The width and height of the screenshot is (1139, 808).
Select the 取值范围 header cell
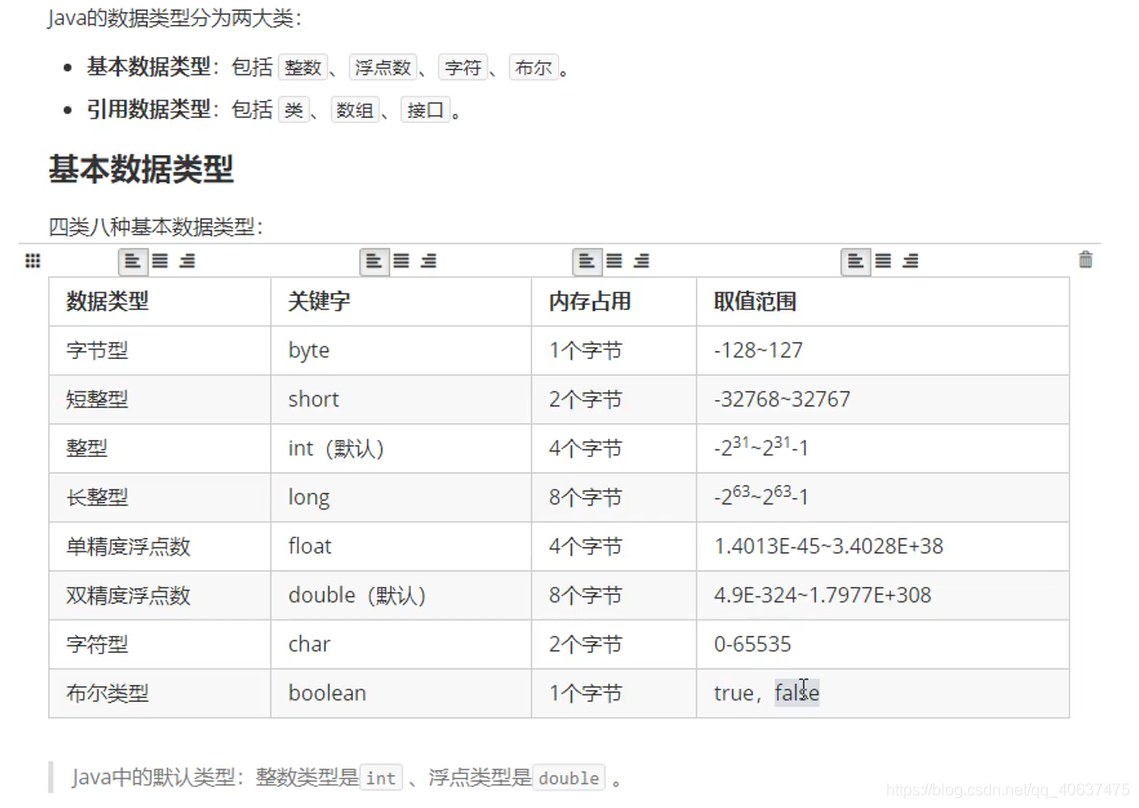[883, 302]
